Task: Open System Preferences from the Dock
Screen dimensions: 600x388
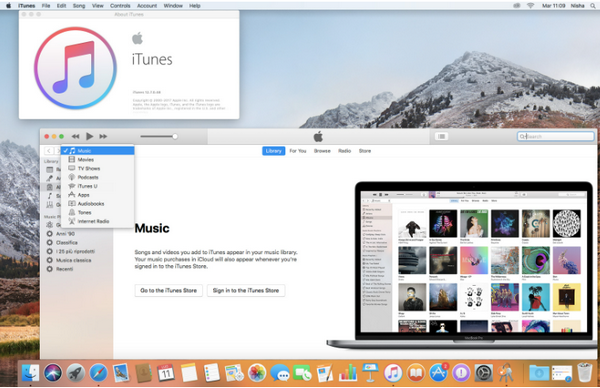Action: point(484,373)
